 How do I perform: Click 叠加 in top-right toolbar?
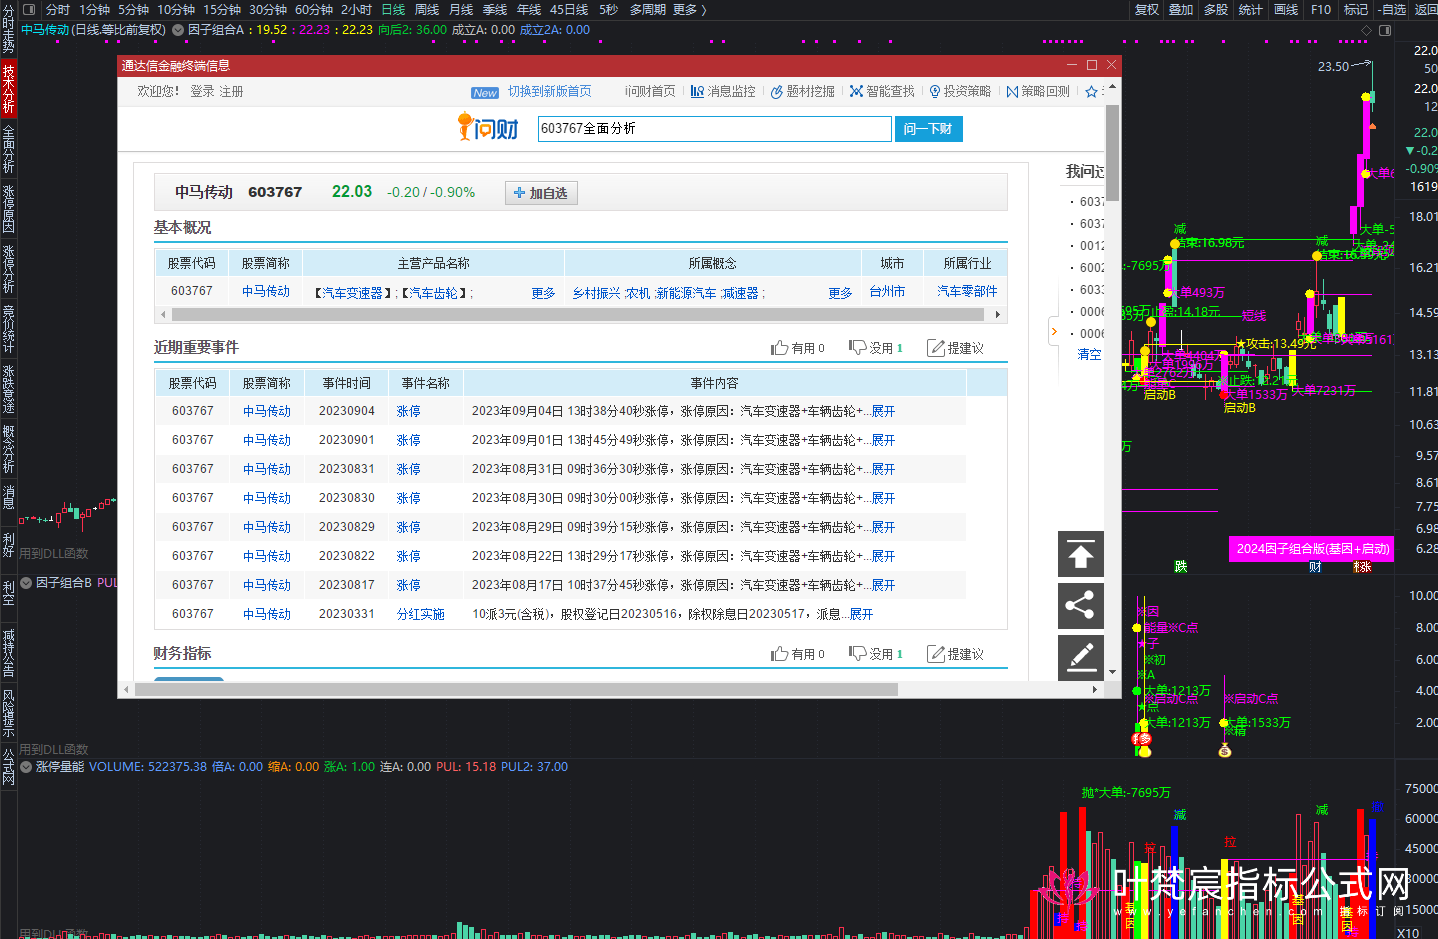click(1181, 9)
